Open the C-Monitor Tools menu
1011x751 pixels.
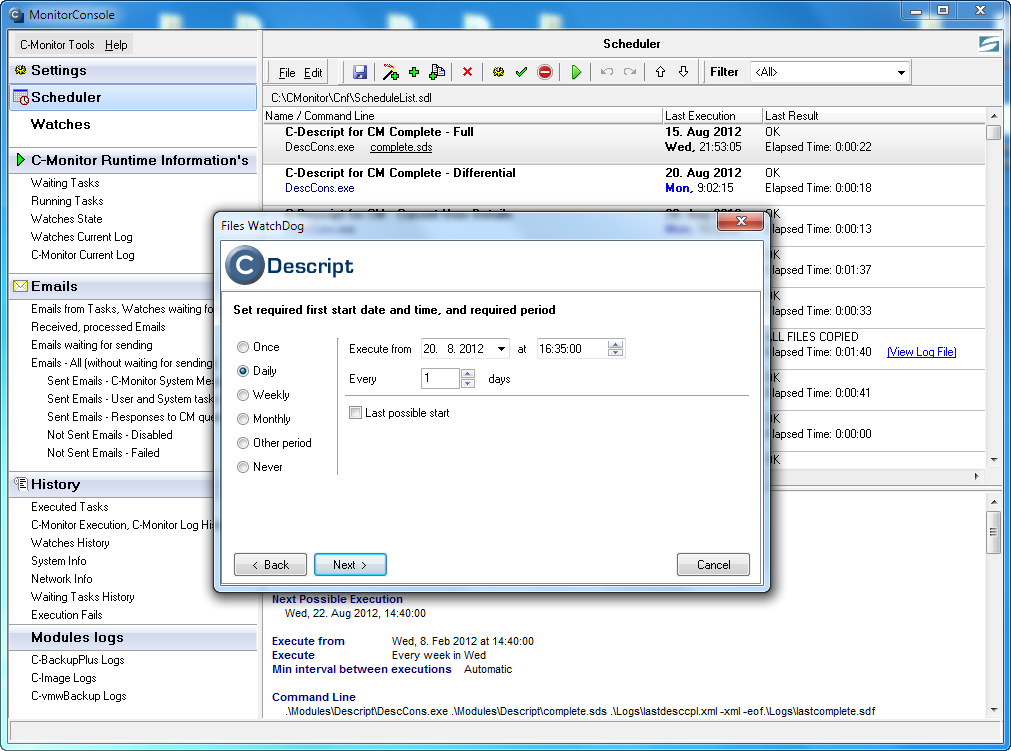point(57,44)
